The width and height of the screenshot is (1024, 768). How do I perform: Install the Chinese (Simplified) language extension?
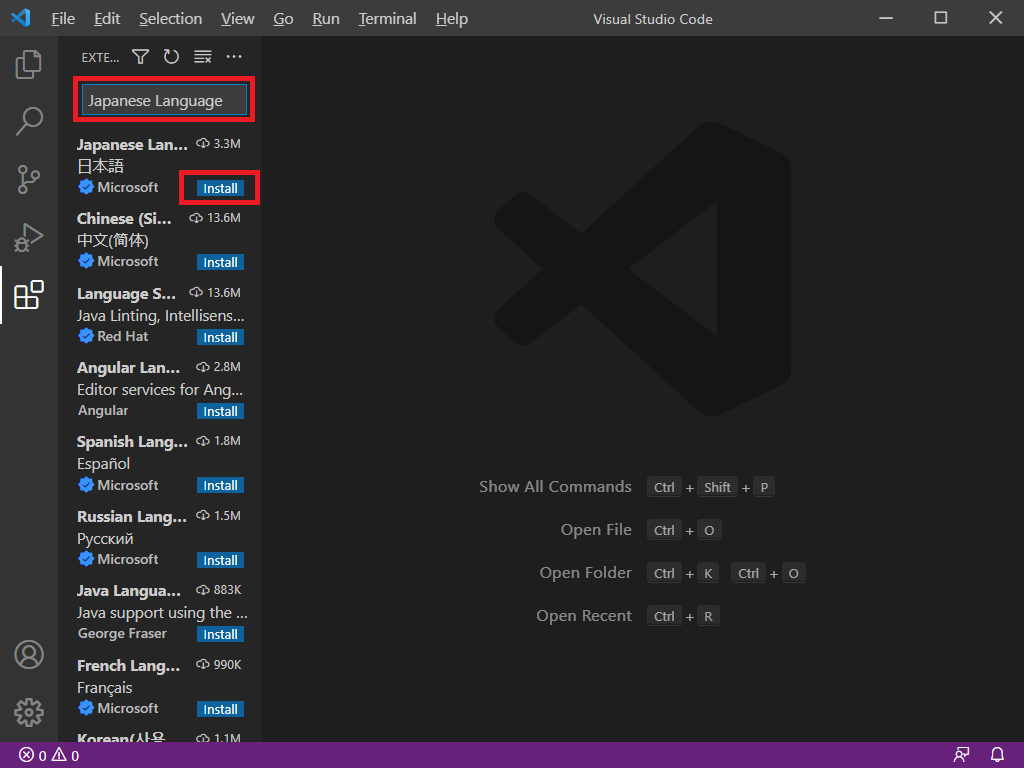point(220,263)
